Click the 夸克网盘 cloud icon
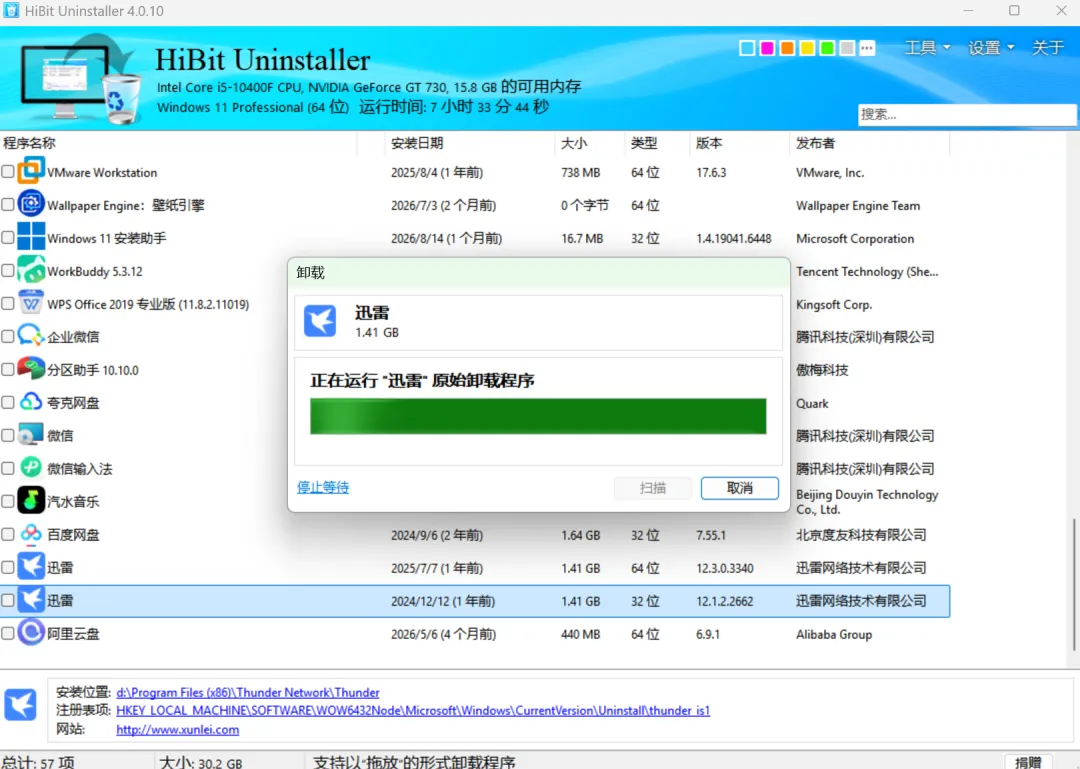 31,402
